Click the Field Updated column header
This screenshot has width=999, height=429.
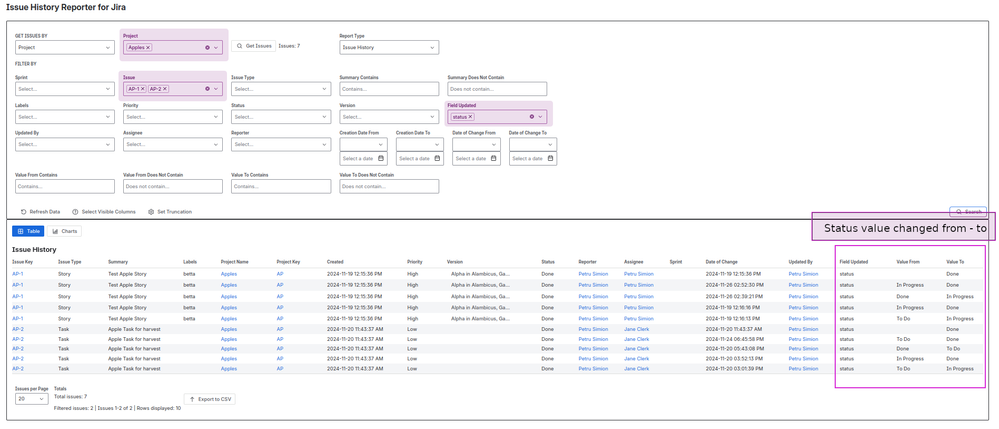pos(854,262)
